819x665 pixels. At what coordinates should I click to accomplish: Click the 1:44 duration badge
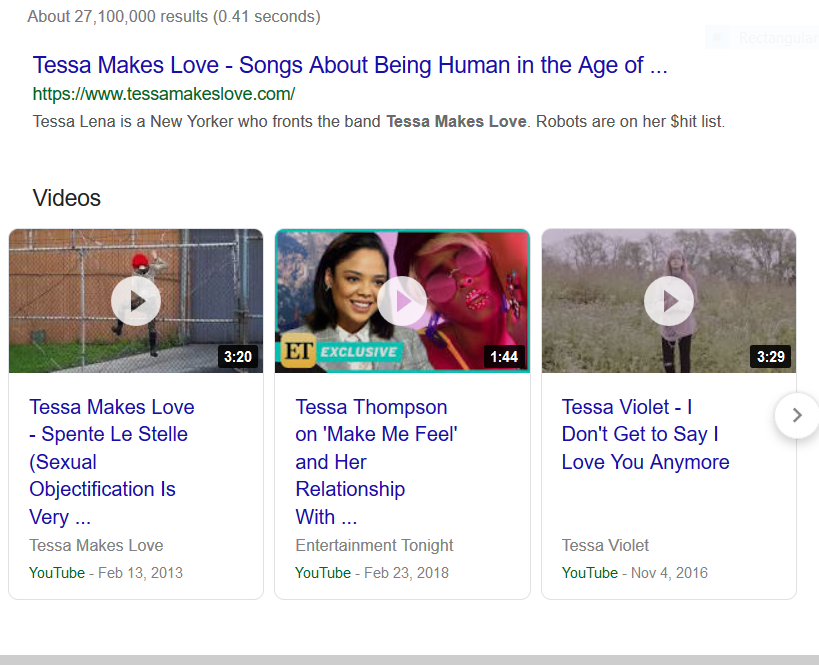click(504, 357)
